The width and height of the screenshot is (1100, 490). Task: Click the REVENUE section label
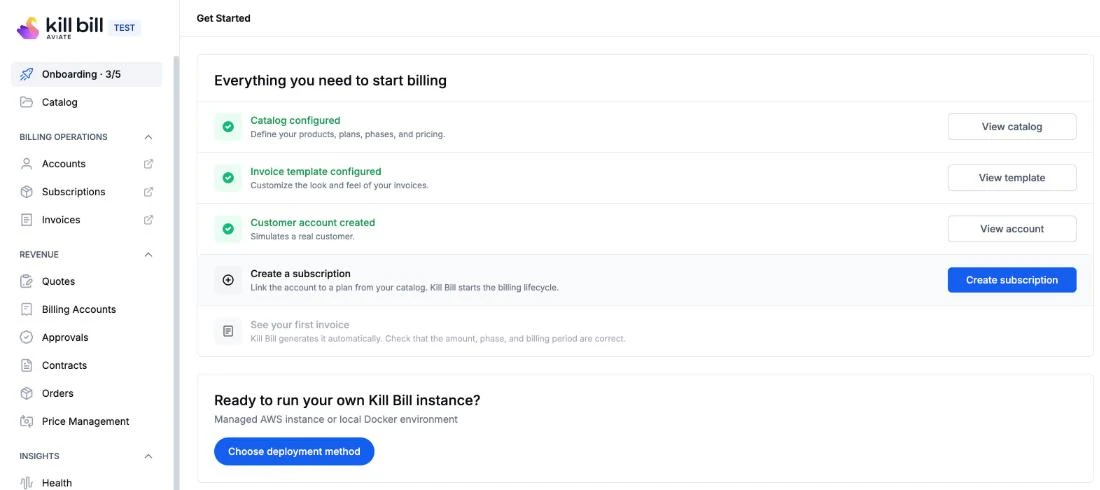pos(39,255)
